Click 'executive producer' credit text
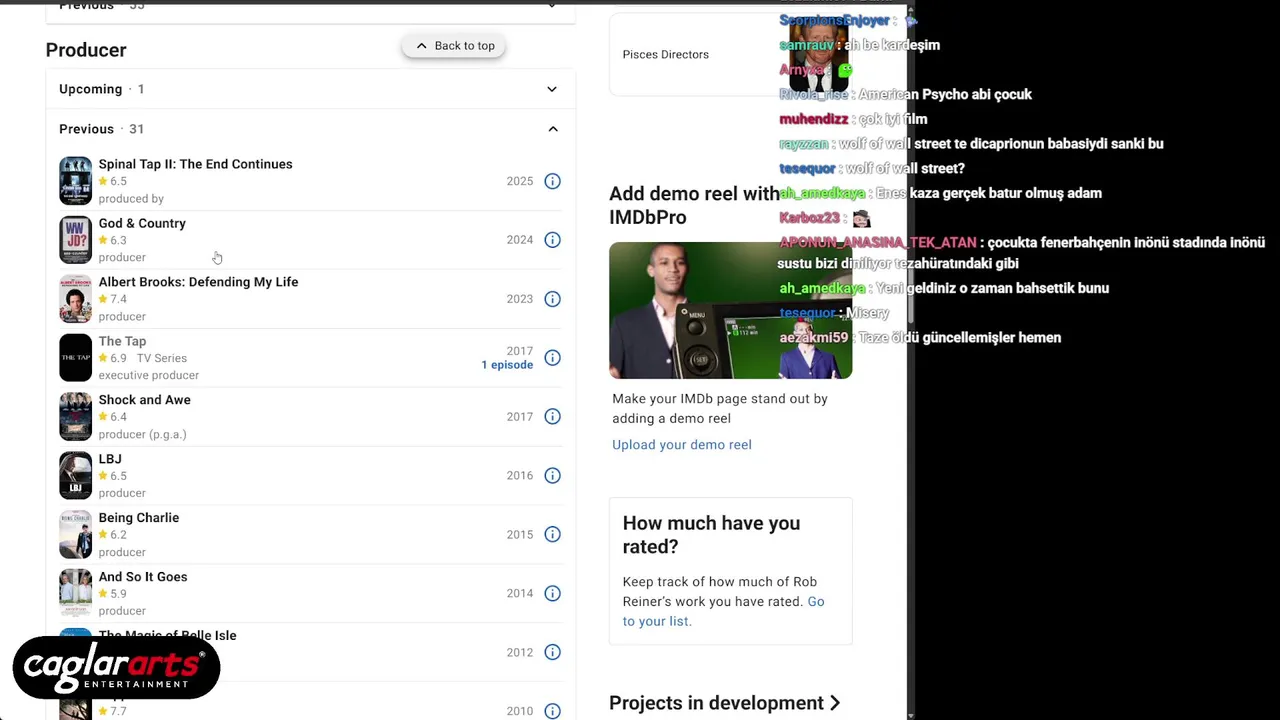Screen dimensions: 1280x720 [x=149, y=375]
